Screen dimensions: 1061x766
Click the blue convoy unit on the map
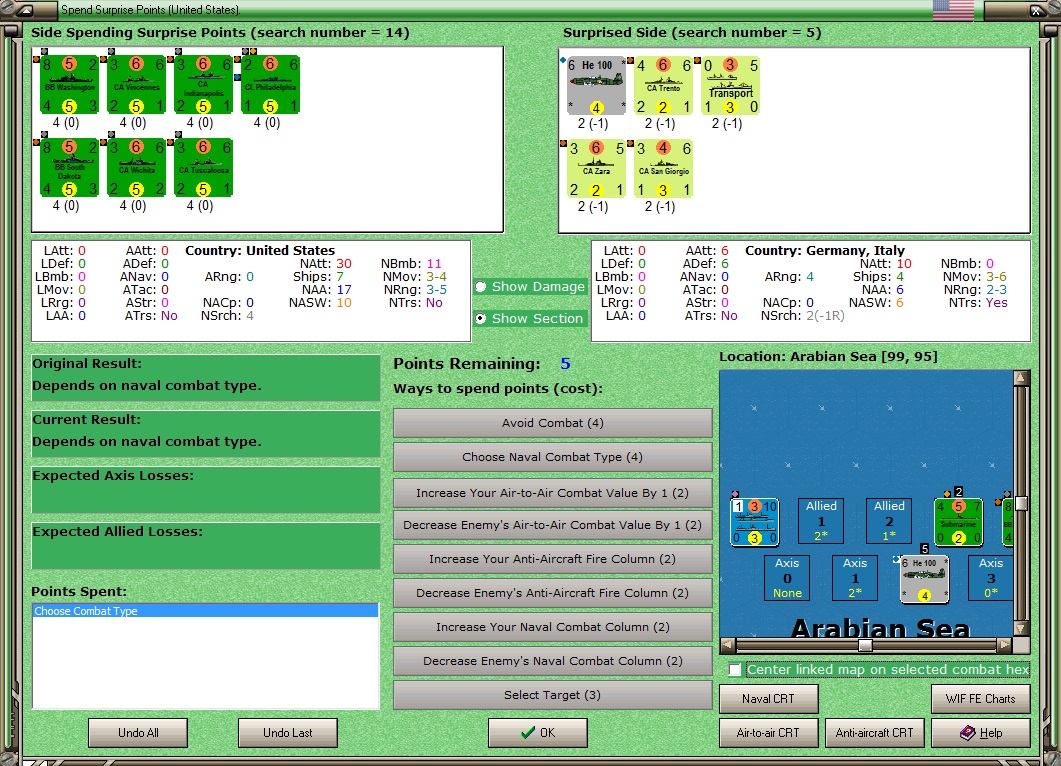pos(754,522)
